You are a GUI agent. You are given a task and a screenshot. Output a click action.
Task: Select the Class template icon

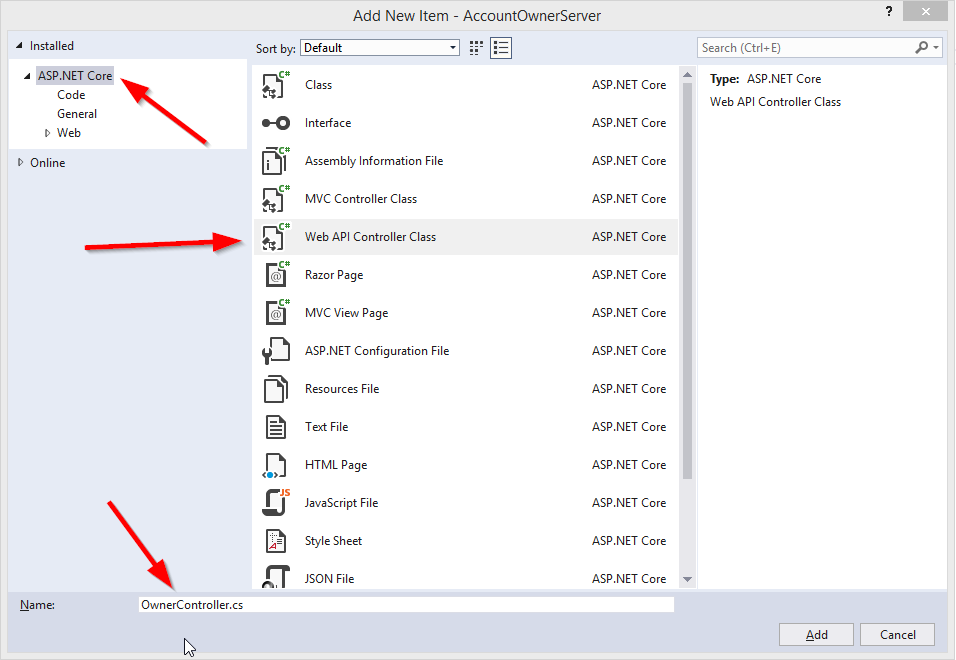(275, 86)
